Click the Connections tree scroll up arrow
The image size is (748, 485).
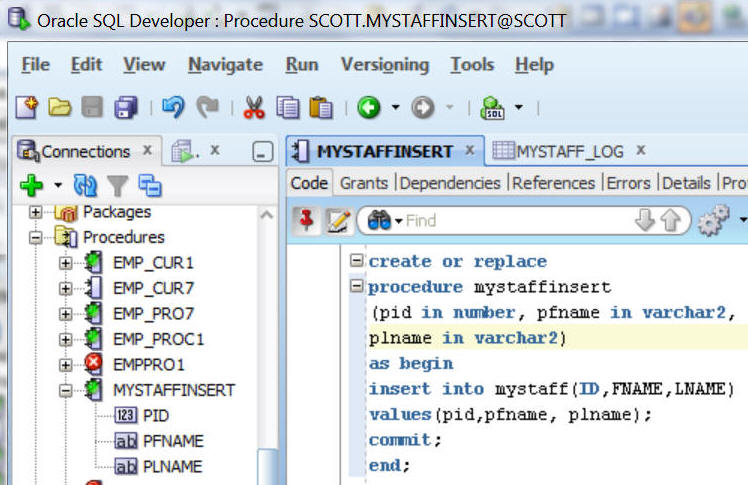coord(267,216)
